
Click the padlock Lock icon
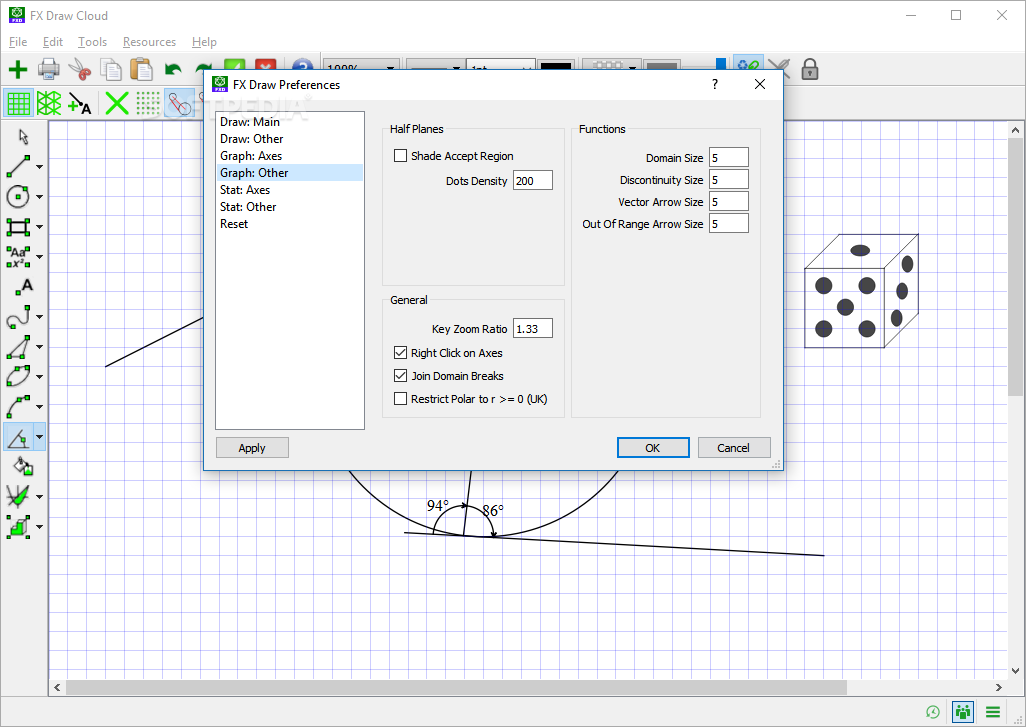(x=809, y=69)
